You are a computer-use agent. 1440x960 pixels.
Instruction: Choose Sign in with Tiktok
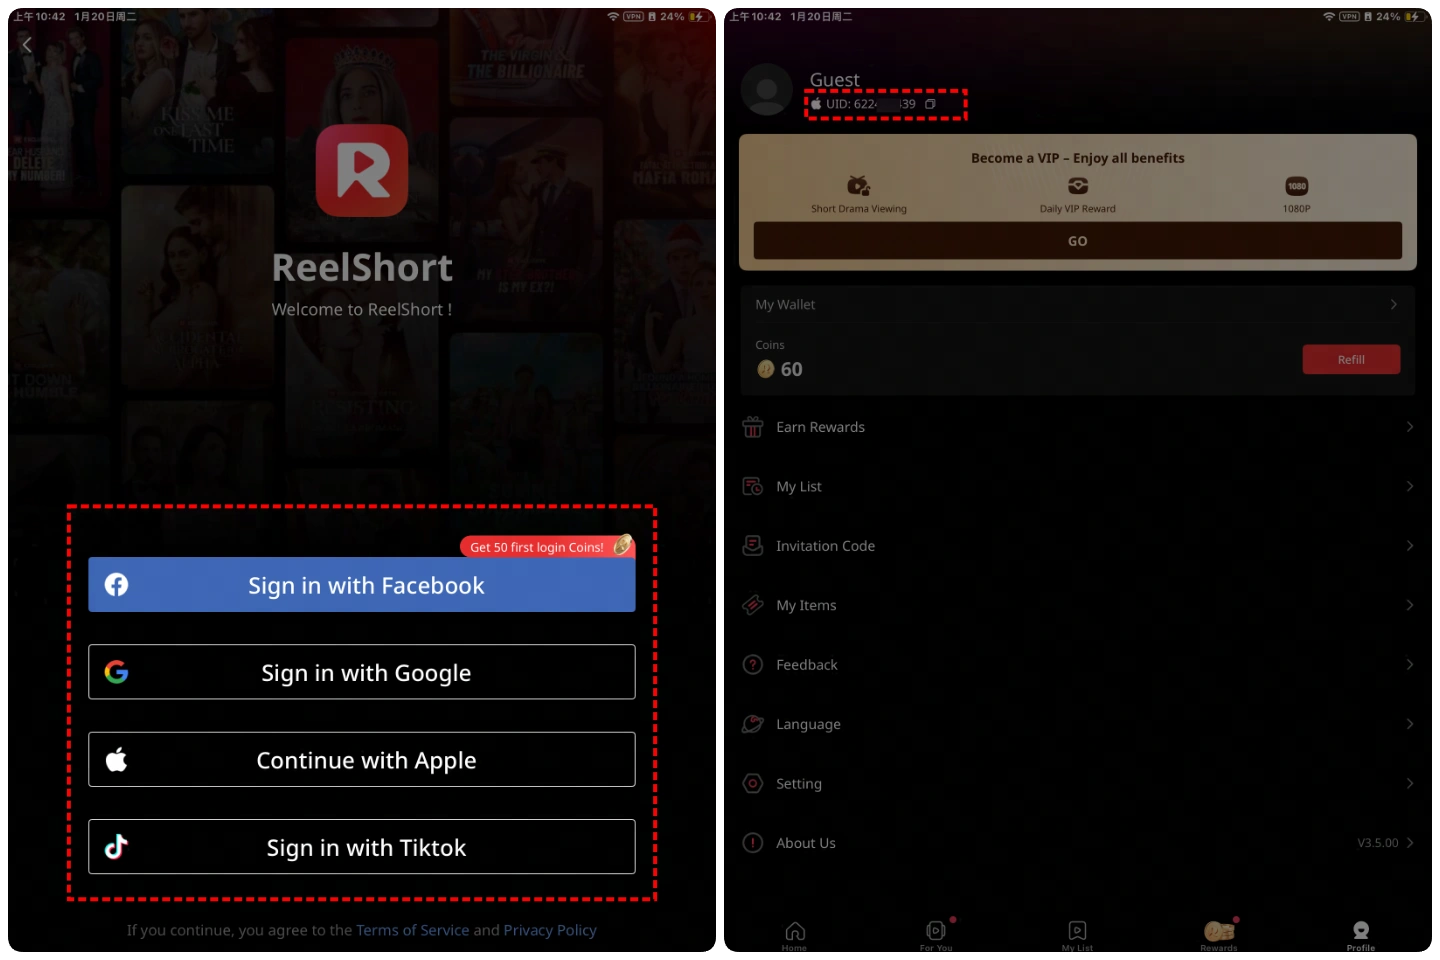tap(362, 847)
